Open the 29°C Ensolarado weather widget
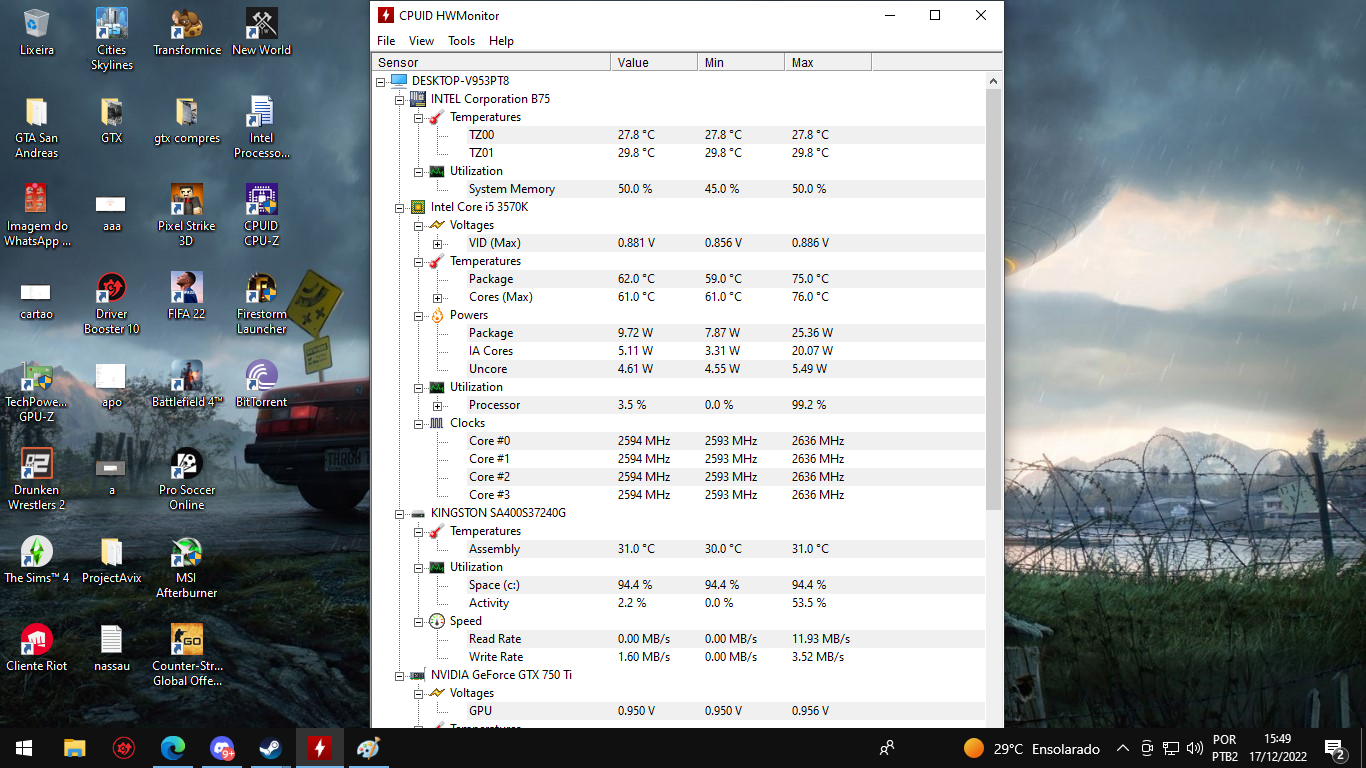Image resolution: width=1366 pixels, height=768 pixels. (1031, 748)
